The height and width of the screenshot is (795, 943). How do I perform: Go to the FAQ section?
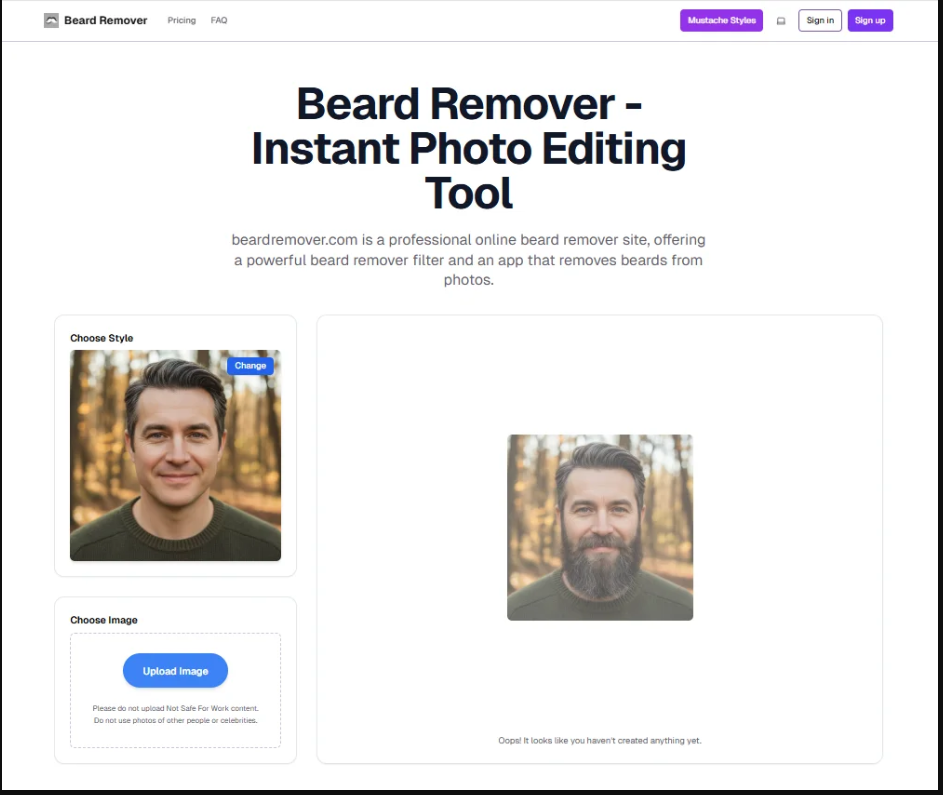(x=219, y=20)
